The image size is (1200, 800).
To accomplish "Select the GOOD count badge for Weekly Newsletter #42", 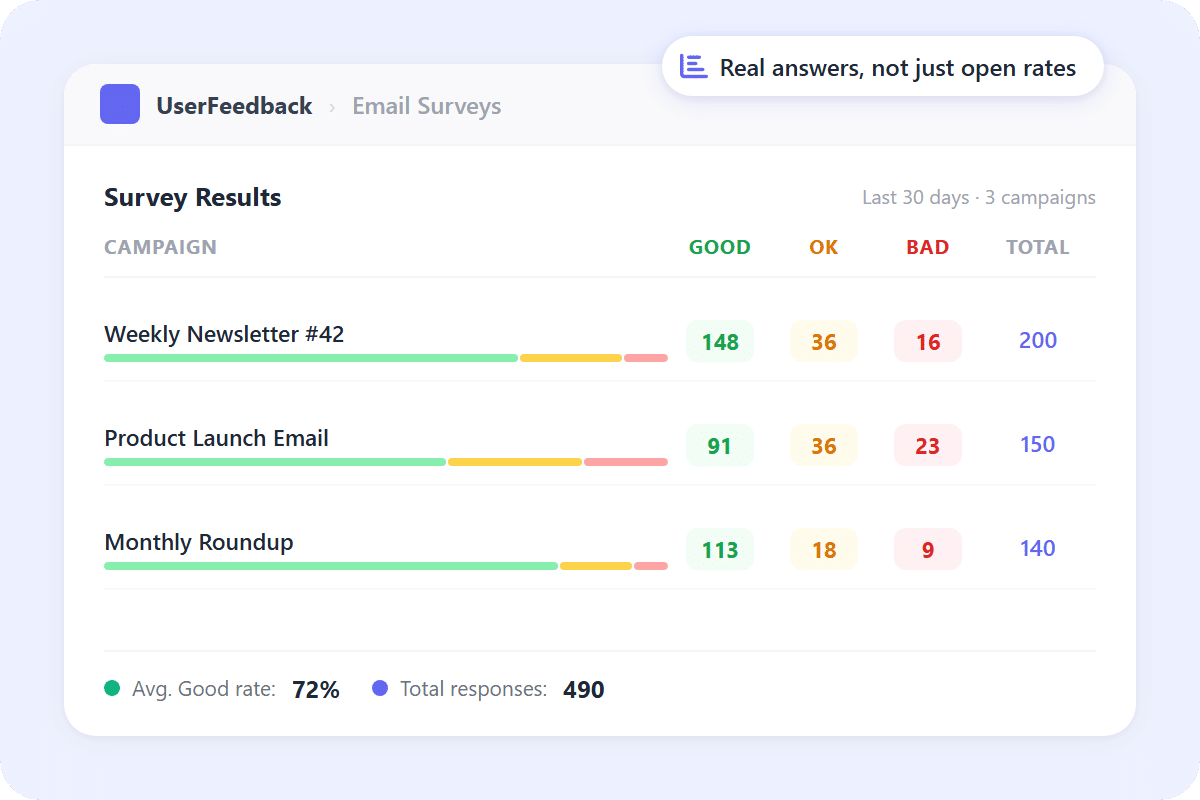I will 719,341.
